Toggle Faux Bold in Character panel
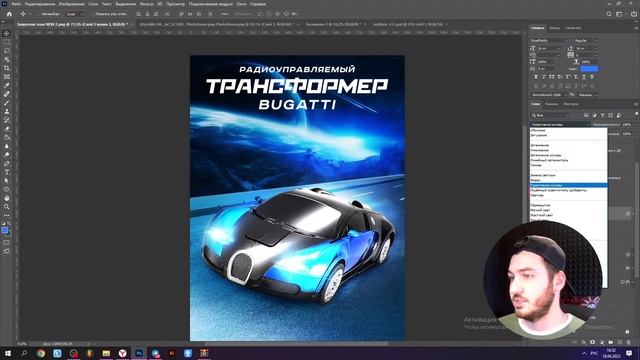Viewport: 640px width, 360px height. click(536, 77)
